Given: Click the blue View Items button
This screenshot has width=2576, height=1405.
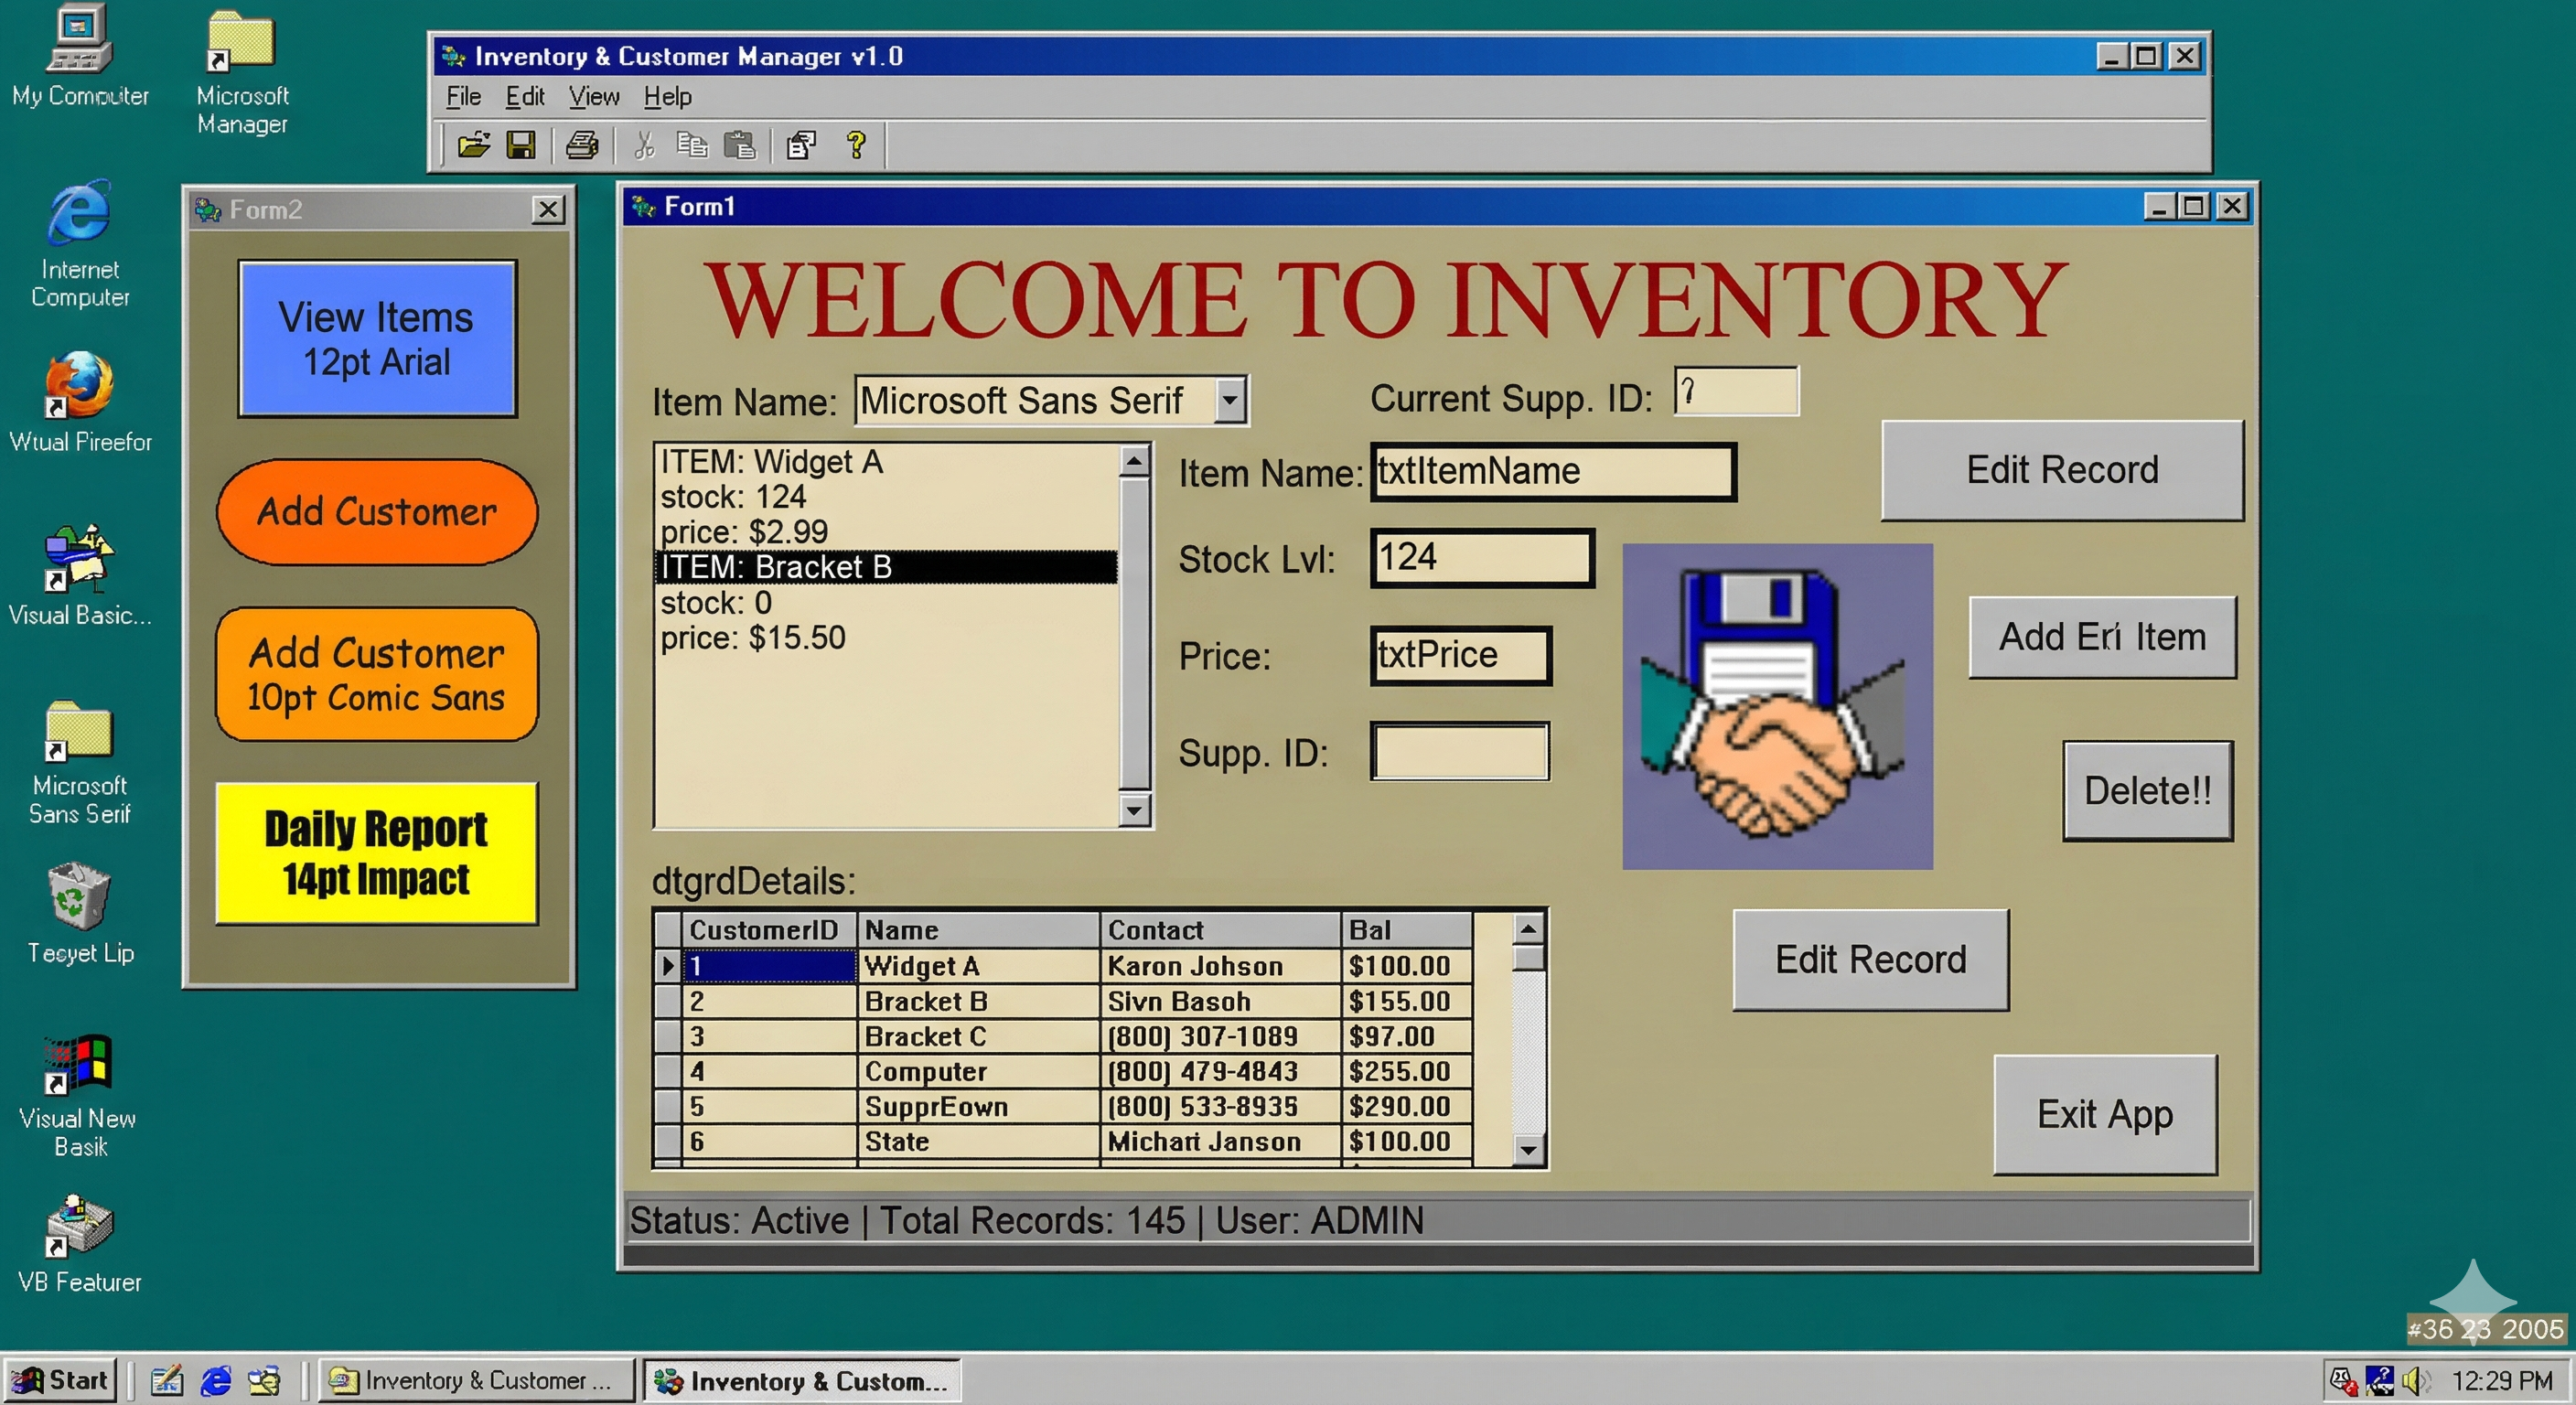Looking at the screenshot, I should [377, 339].
